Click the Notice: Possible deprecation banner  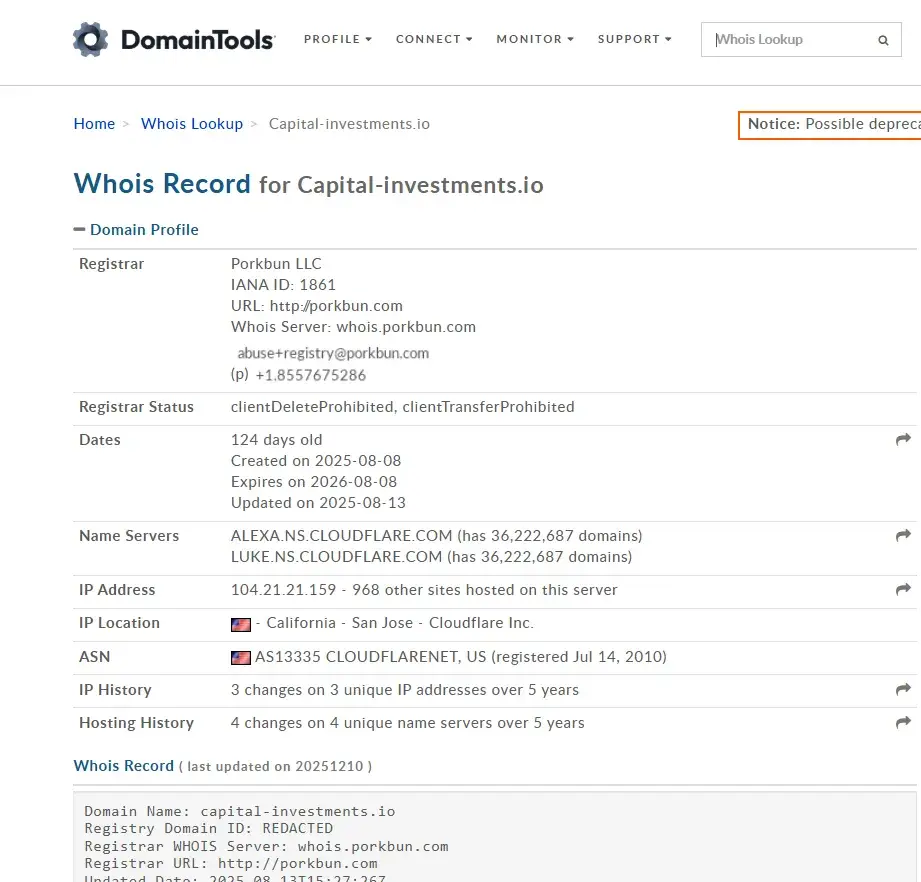[829, 124]
